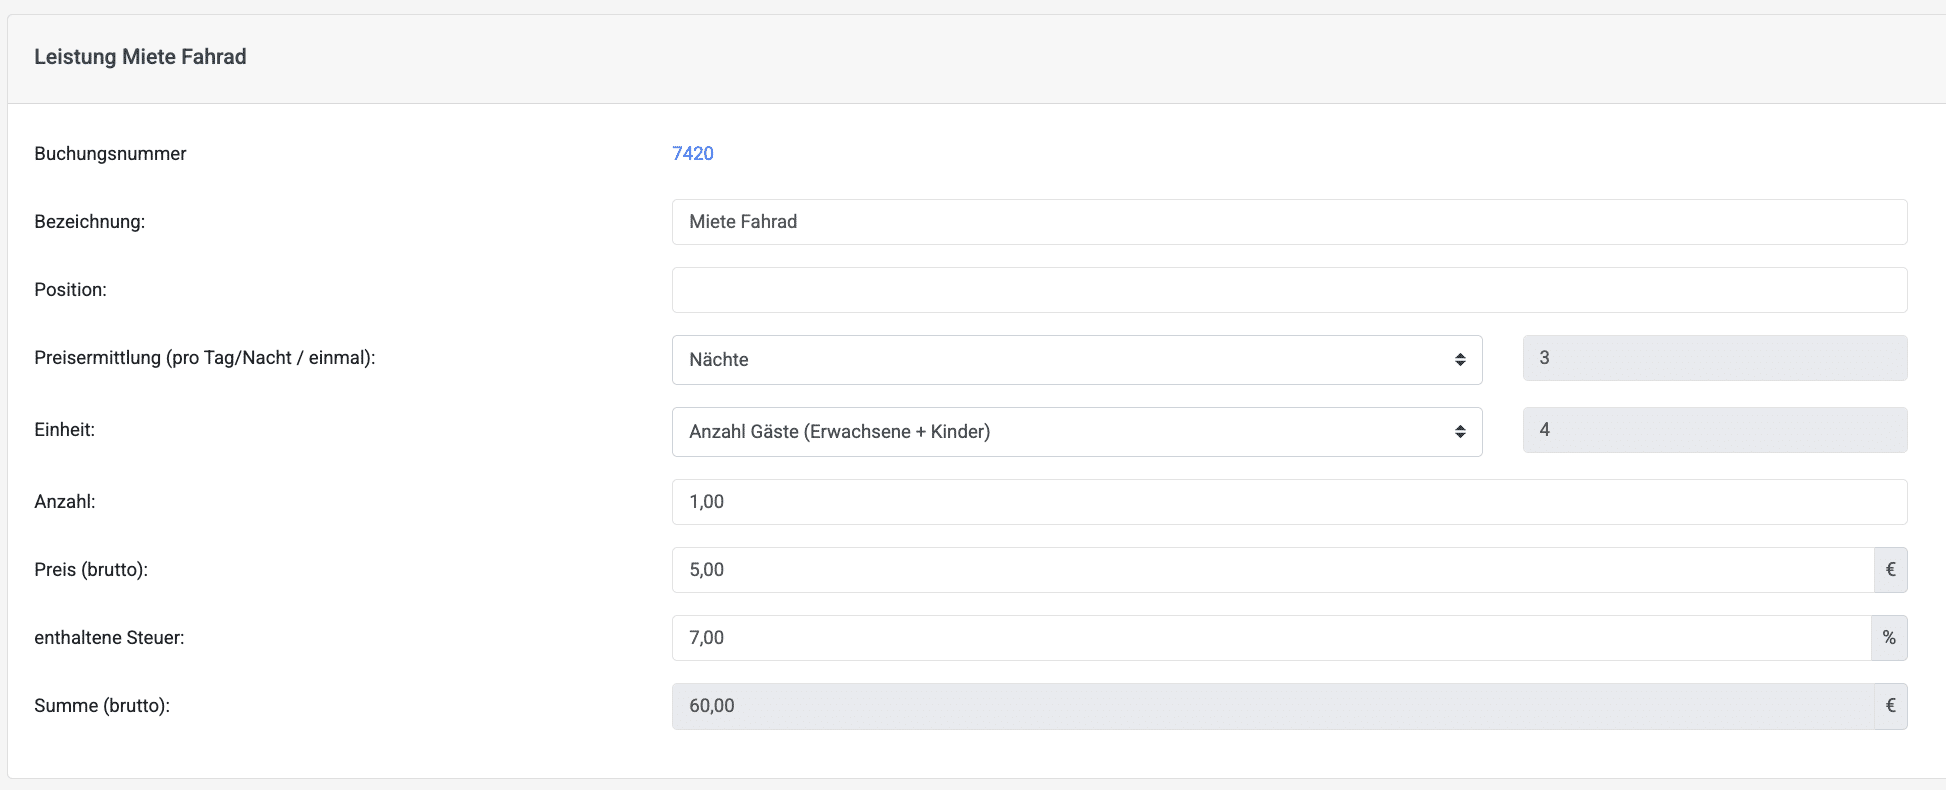This screenshot has width=1946, height=790.
Task: Click the arrow icon on the Nächte selector
Action: click(1460, 360)
